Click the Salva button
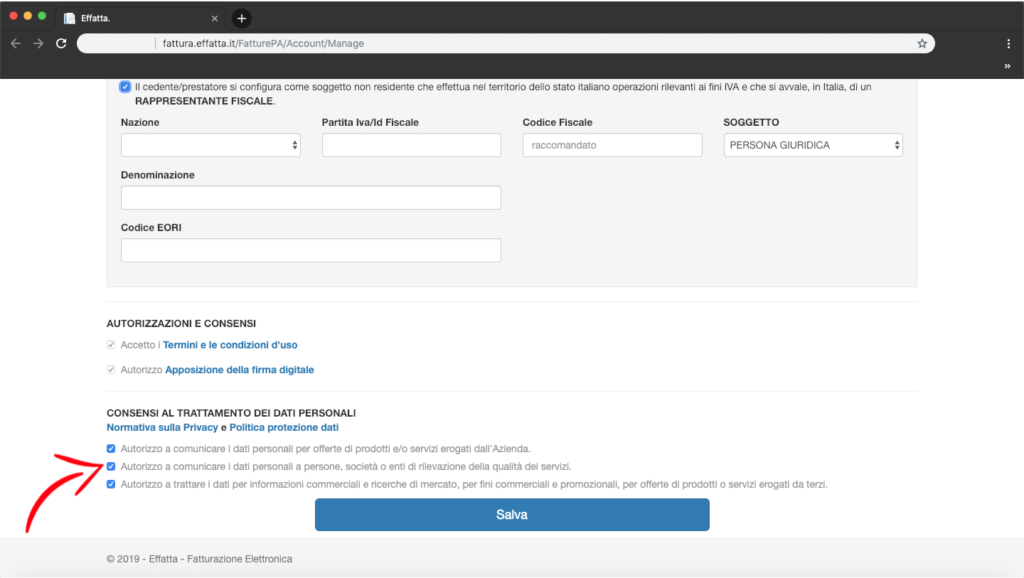The image size is (1024, 578). pos(511,515)
